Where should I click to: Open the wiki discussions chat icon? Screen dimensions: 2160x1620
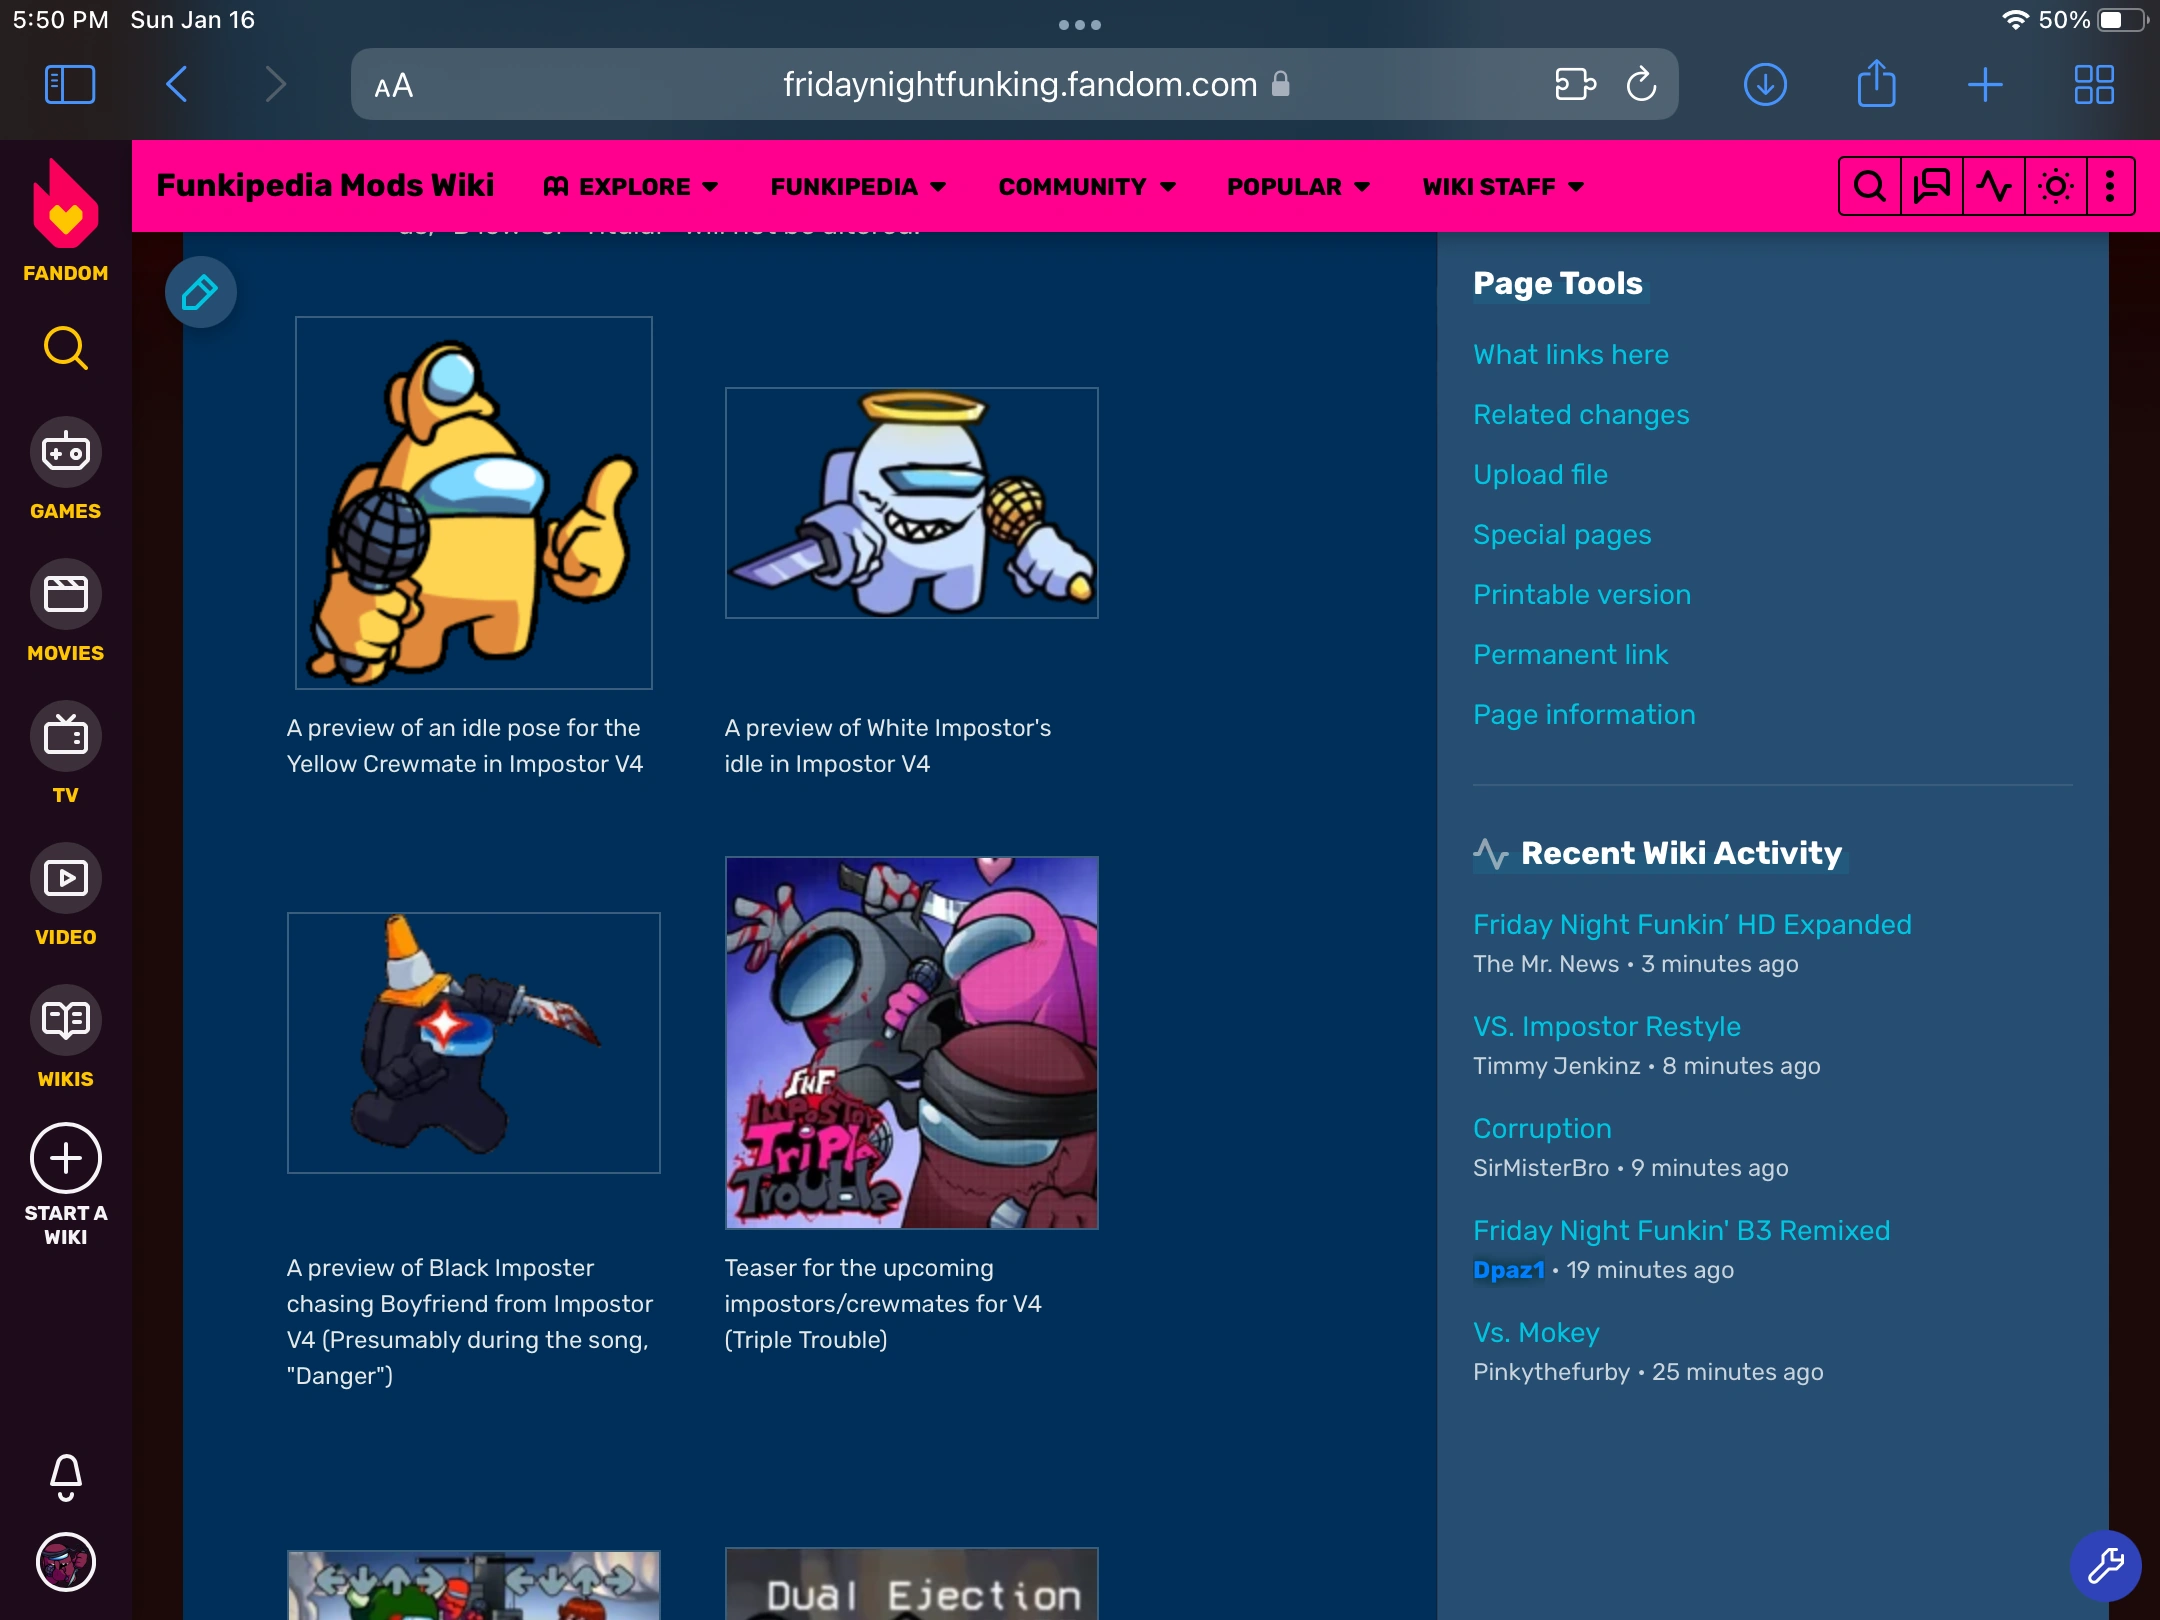coord(1931,186)
